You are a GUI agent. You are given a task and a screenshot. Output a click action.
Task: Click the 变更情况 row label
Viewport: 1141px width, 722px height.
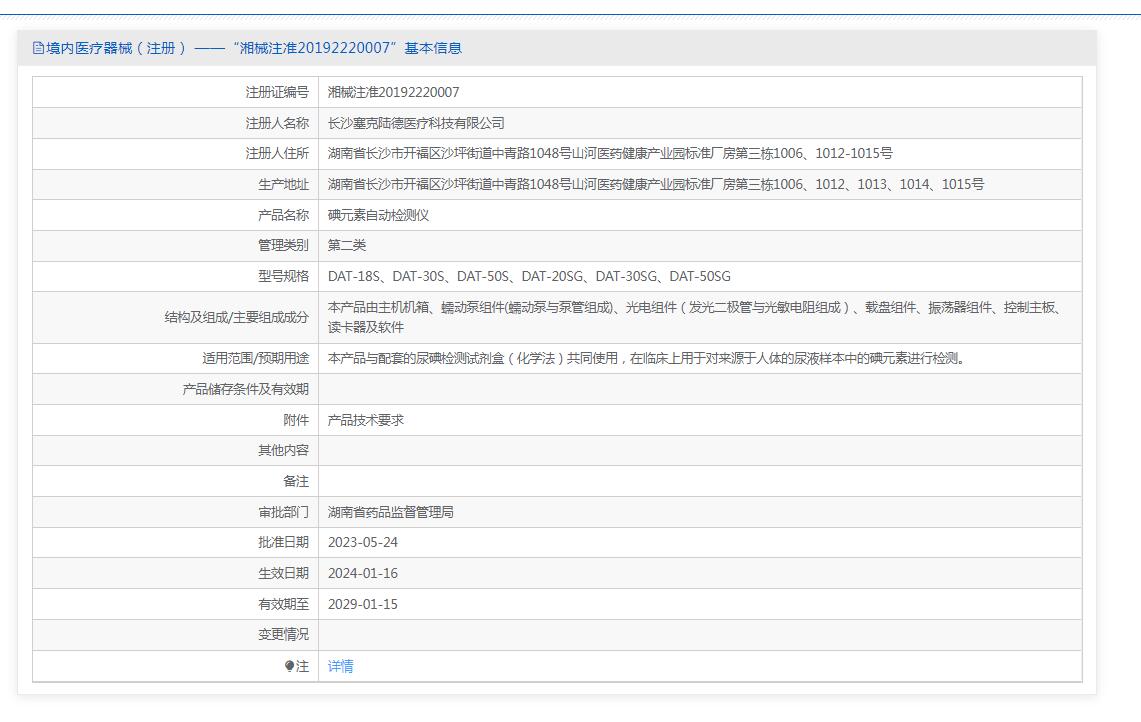[283, 634]
